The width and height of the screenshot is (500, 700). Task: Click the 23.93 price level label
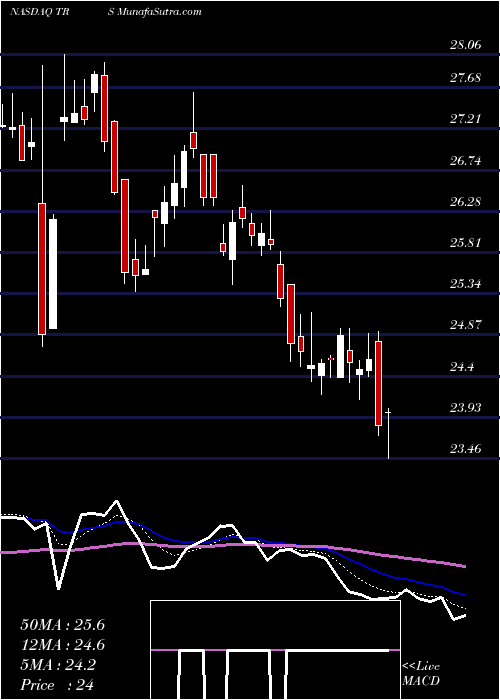[466, 408]
